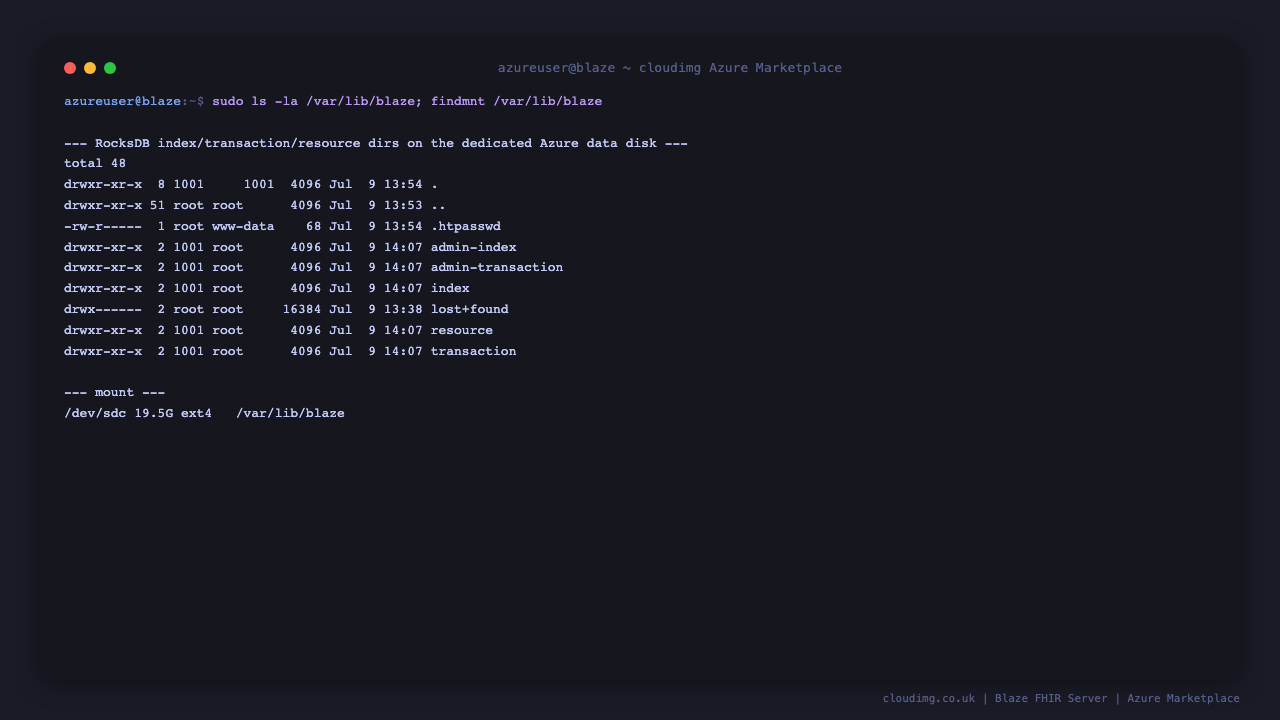
Task: Click the 'azureuser@blaze' shell prompt
Action: coord(123,102)
